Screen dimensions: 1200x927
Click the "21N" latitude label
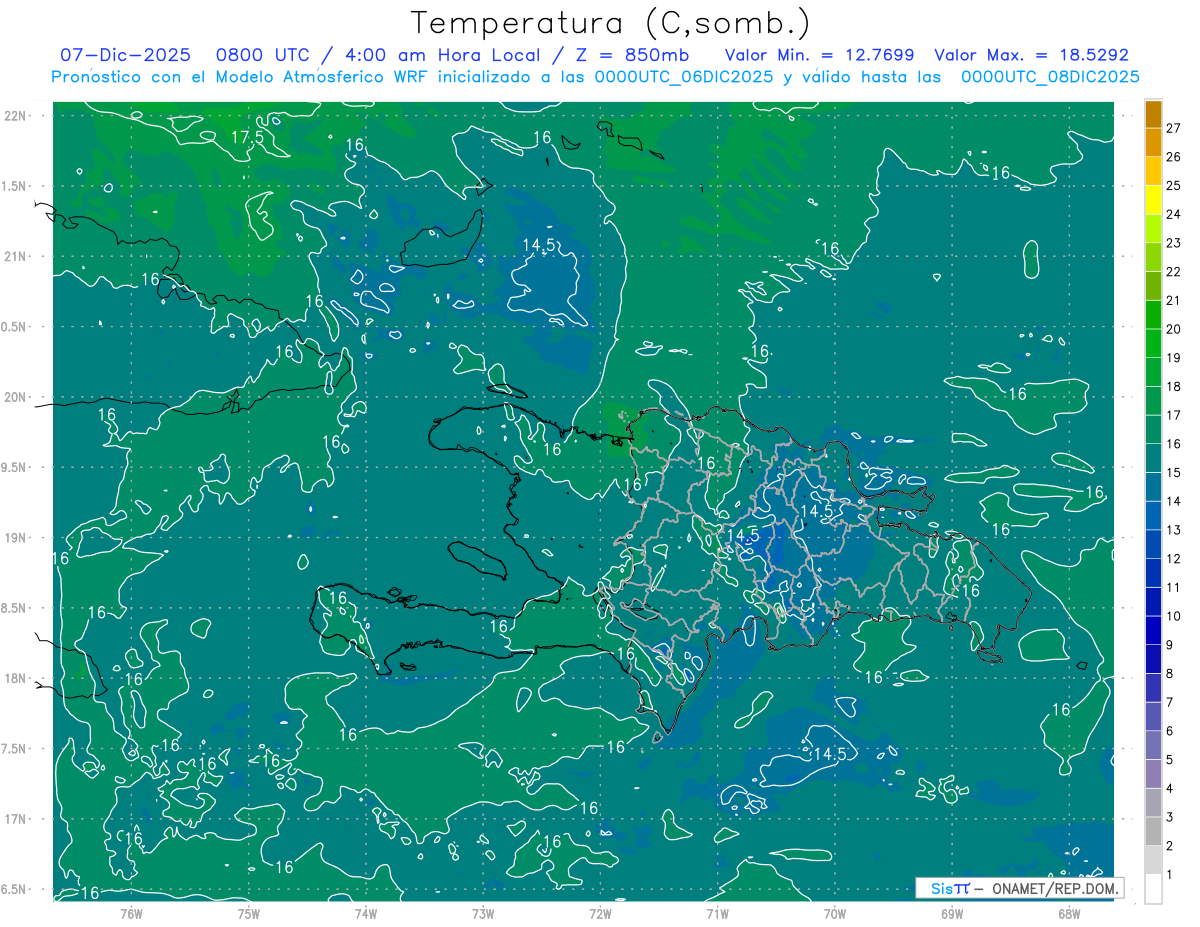[x=15, y=256]
